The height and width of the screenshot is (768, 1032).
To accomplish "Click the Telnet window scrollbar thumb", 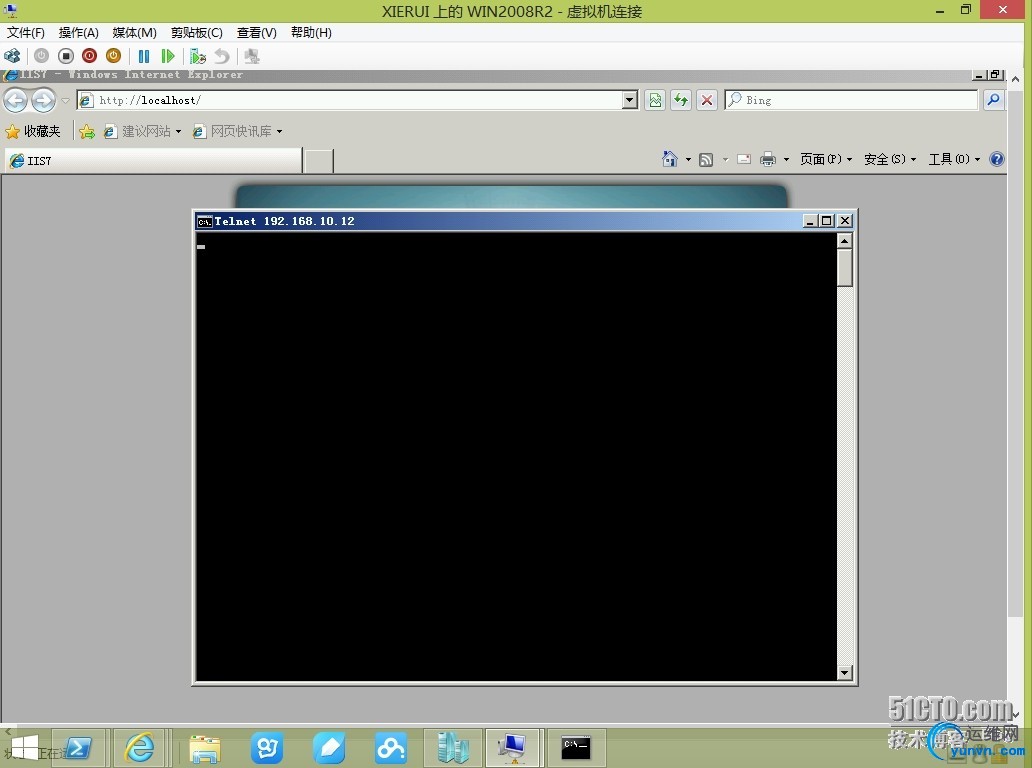I will pos(845,268).
